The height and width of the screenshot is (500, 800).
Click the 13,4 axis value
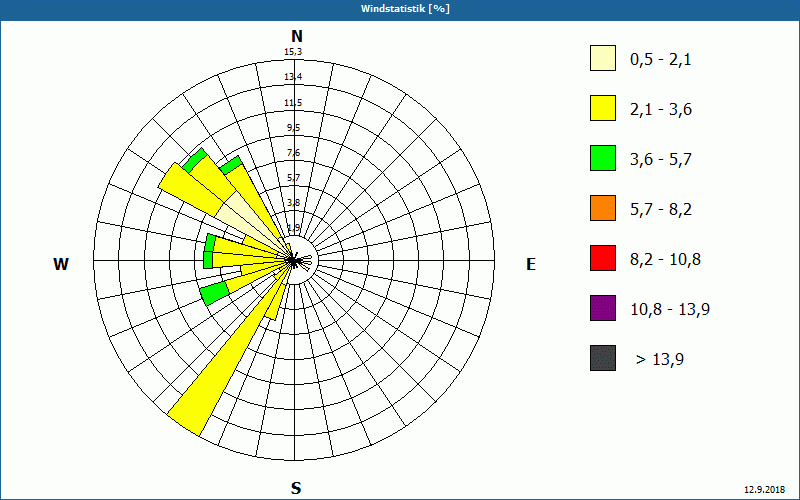click(x=293, y=77)
